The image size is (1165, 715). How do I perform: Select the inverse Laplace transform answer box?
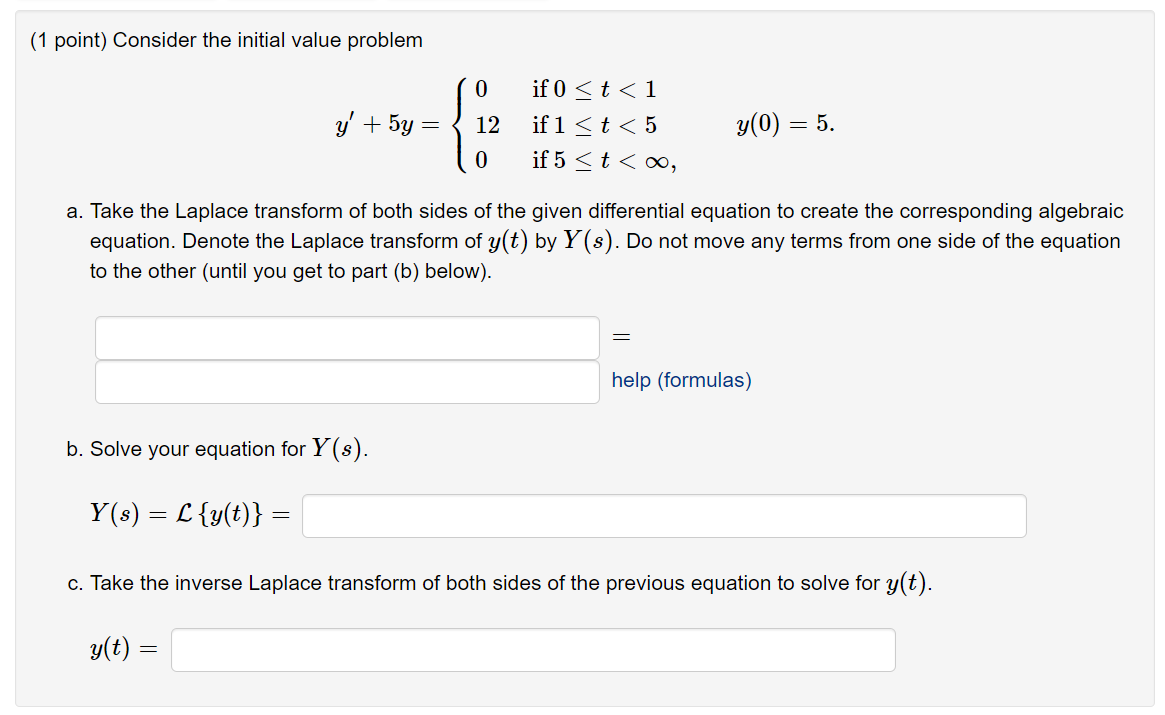pyautogui.click(x=533, y=649)
